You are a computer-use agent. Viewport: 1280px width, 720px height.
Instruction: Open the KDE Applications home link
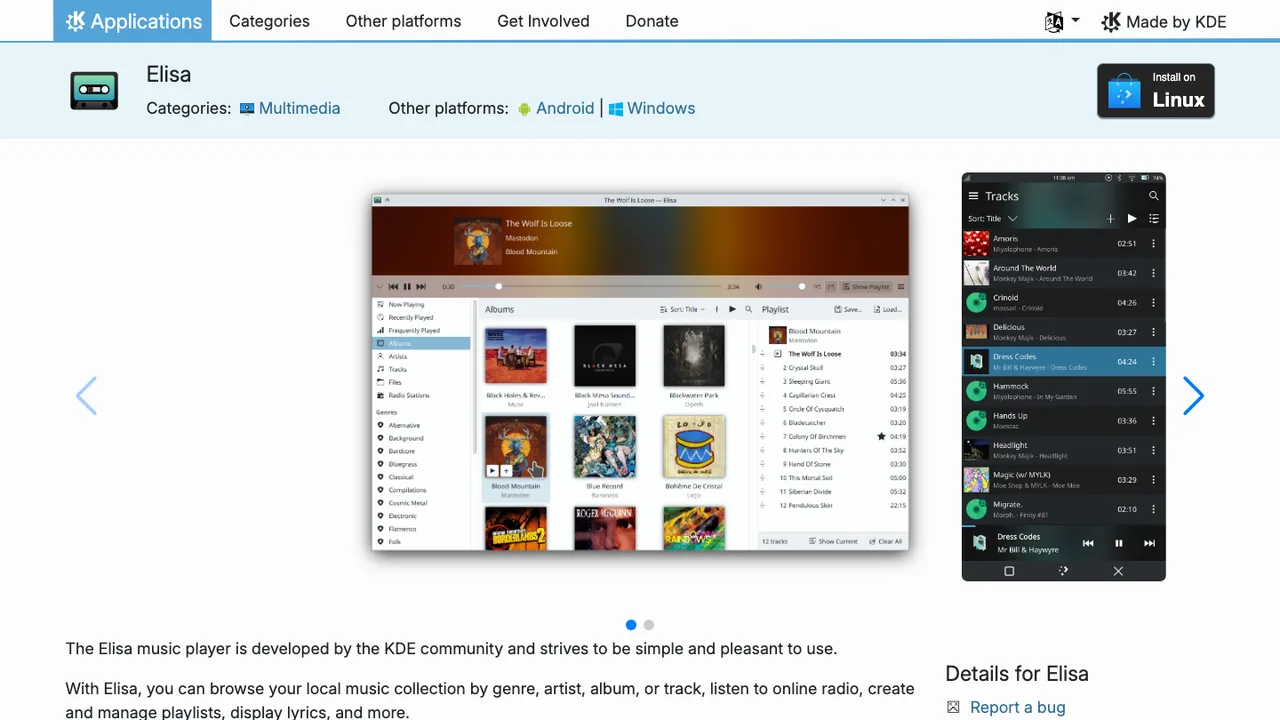click(x=132, y=21)
